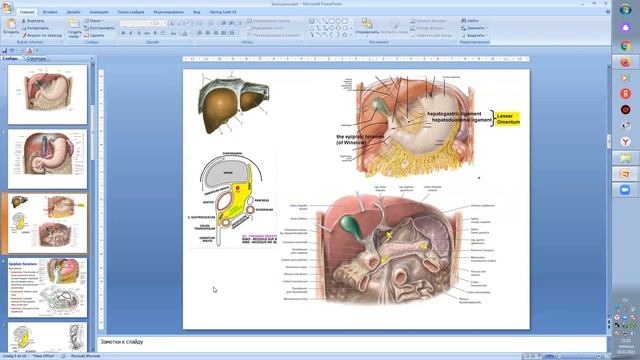Undo last action in quick access toolbar
640x360 pixels.
12,51
